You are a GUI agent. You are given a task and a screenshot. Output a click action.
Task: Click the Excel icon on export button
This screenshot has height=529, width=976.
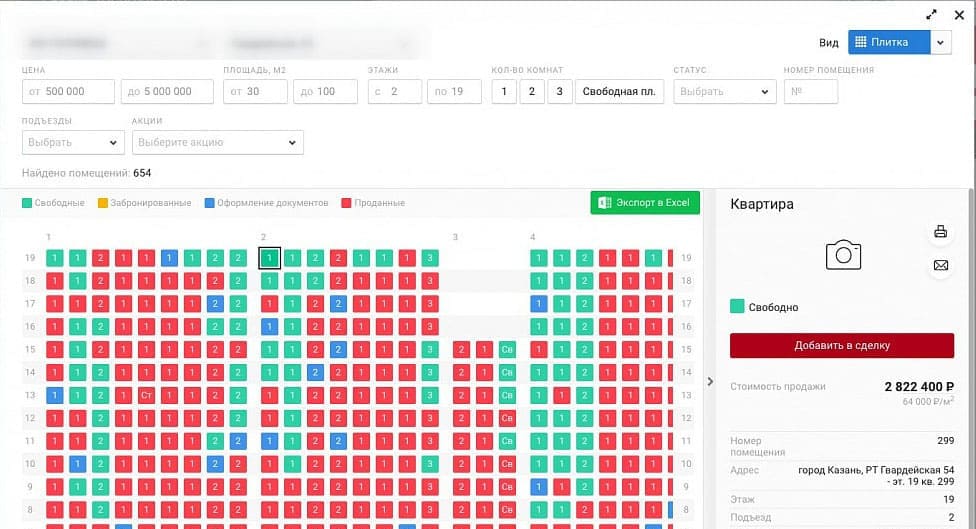point(604,203)
